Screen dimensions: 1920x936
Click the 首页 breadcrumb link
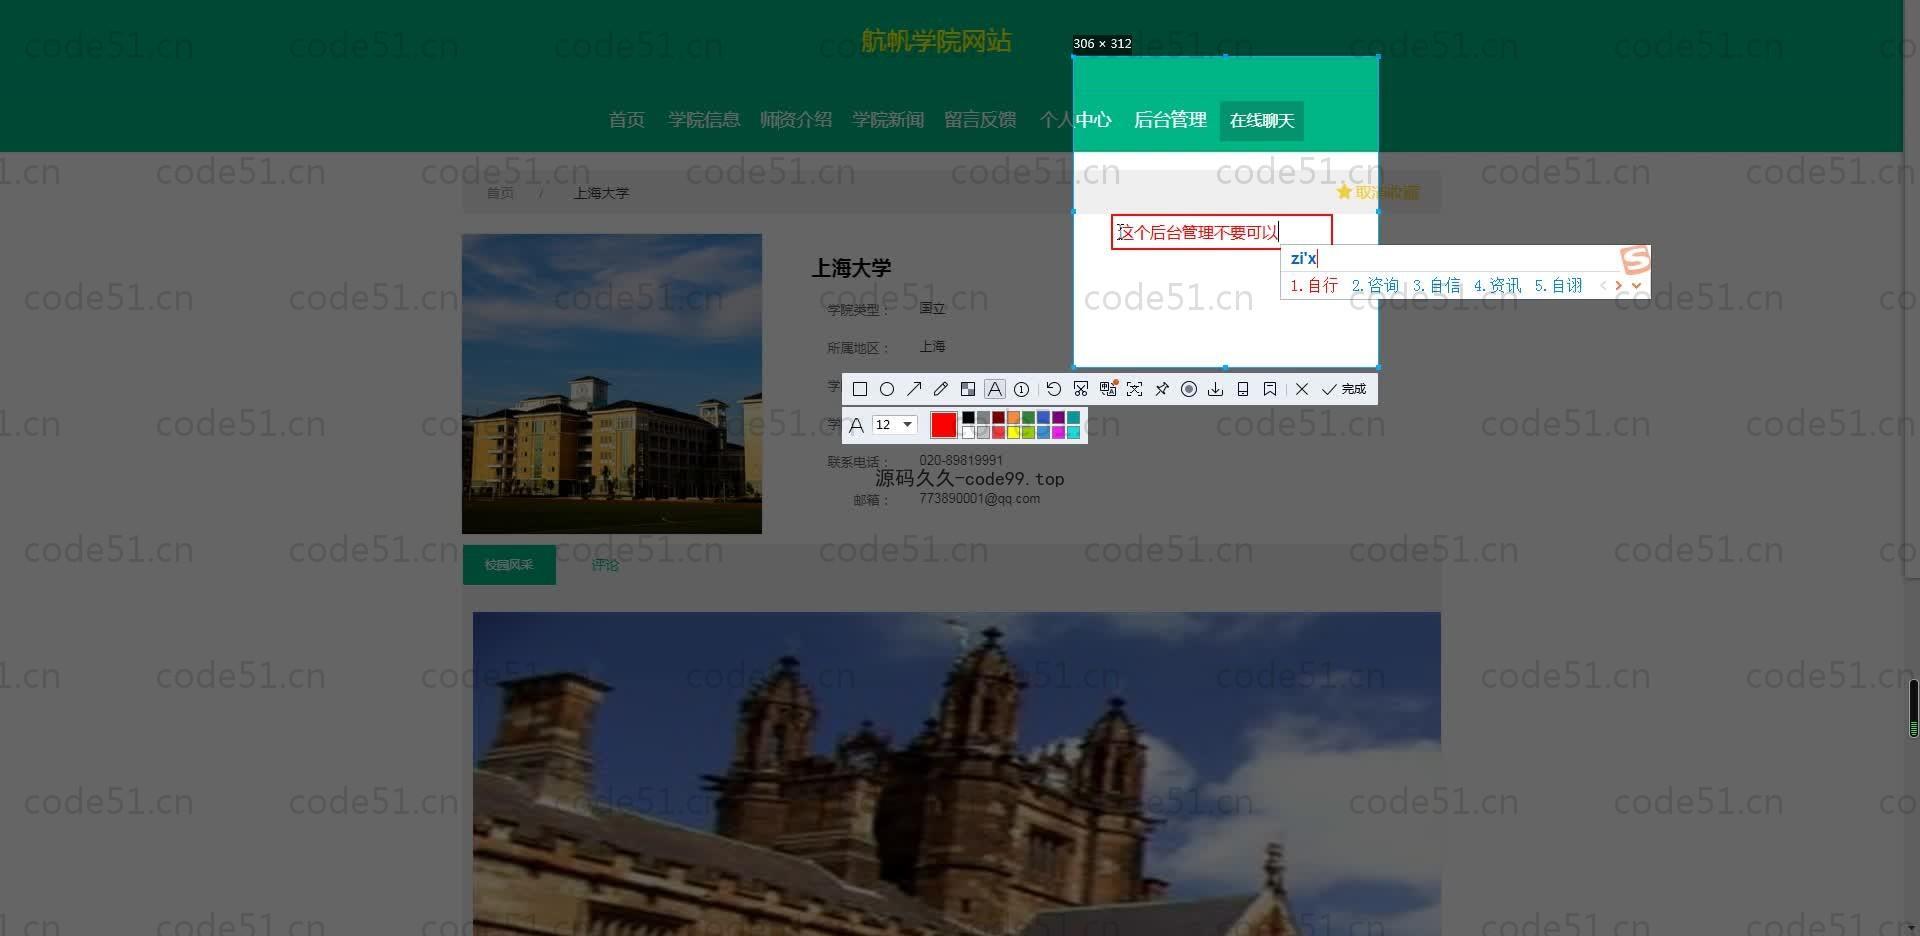pyautogui.click(x=500, y=193)
